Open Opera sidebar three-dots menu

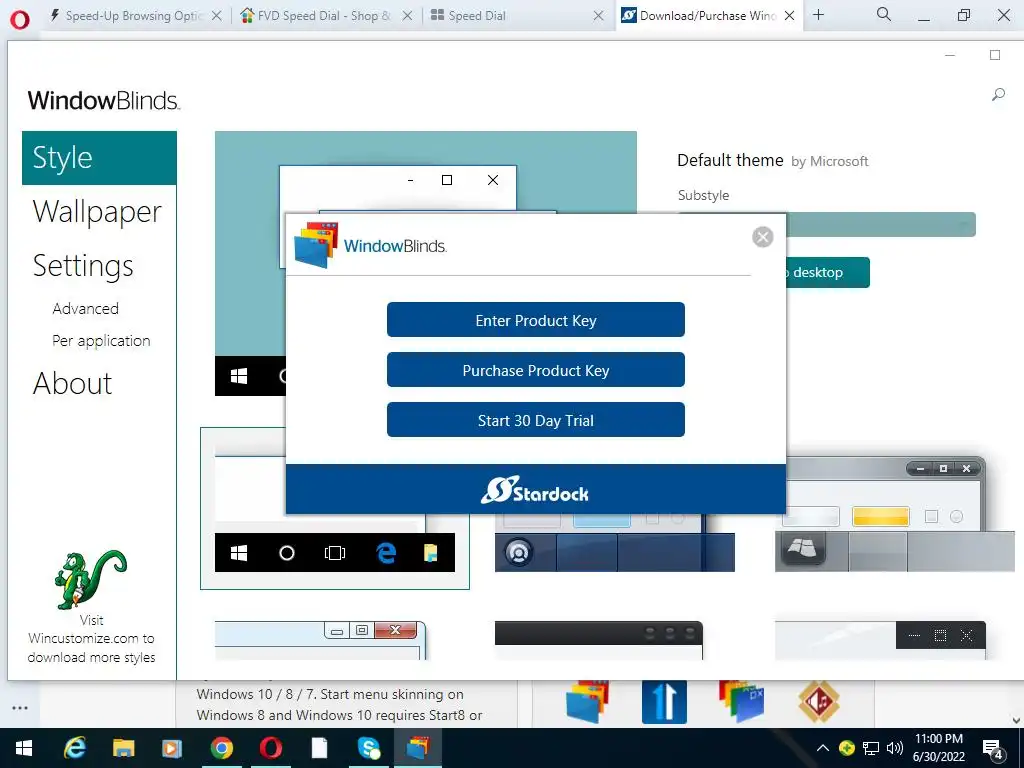20,708
